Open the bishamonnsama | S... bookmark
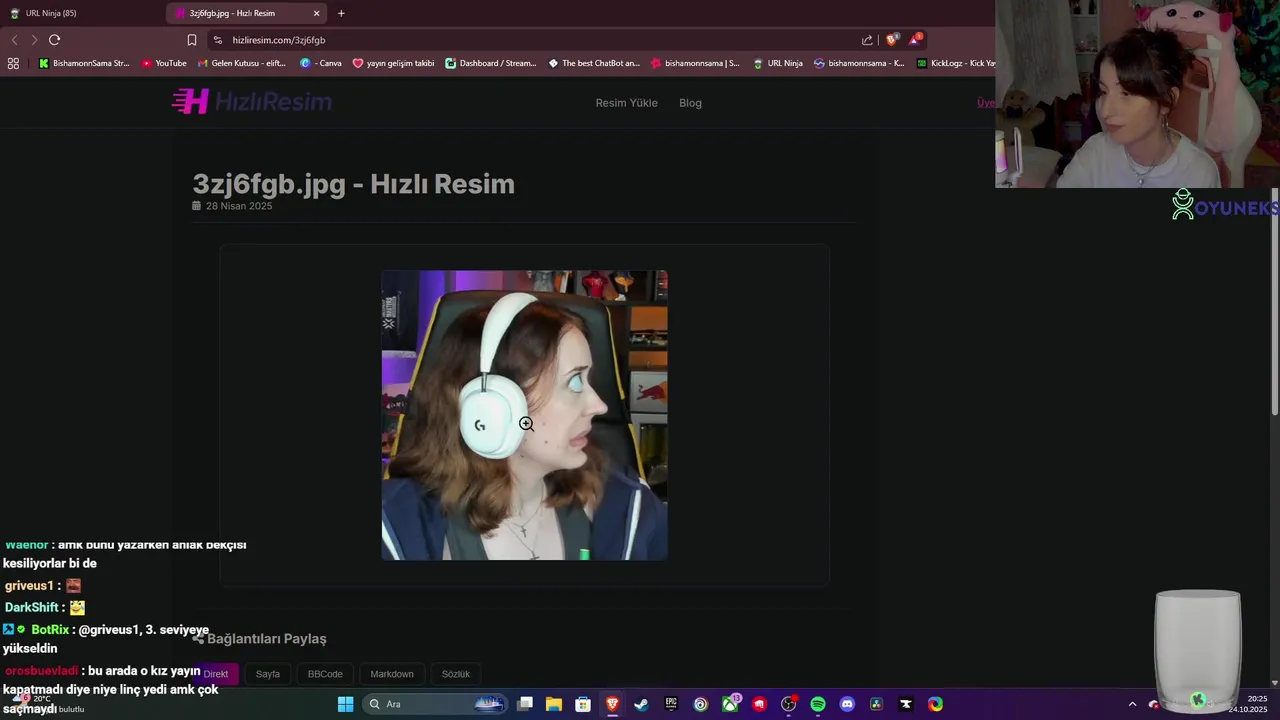1280x720 pixels. [x=695, y=63]
